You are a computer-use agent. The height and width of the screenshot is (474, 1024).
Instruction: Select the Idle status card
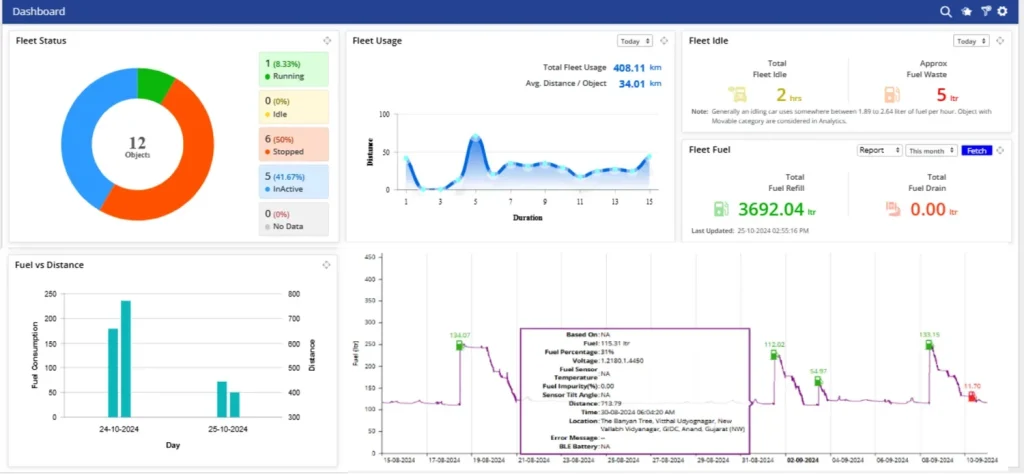[x=294, y=107]
